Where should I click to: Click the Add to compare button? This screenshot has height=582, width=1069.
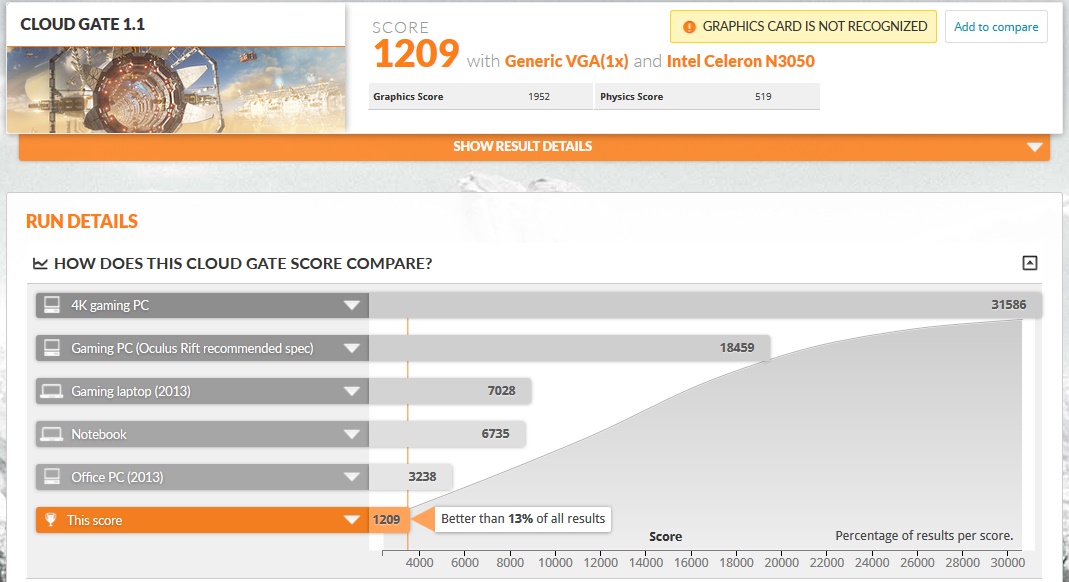pyautogui.click(x=996, y=27)
